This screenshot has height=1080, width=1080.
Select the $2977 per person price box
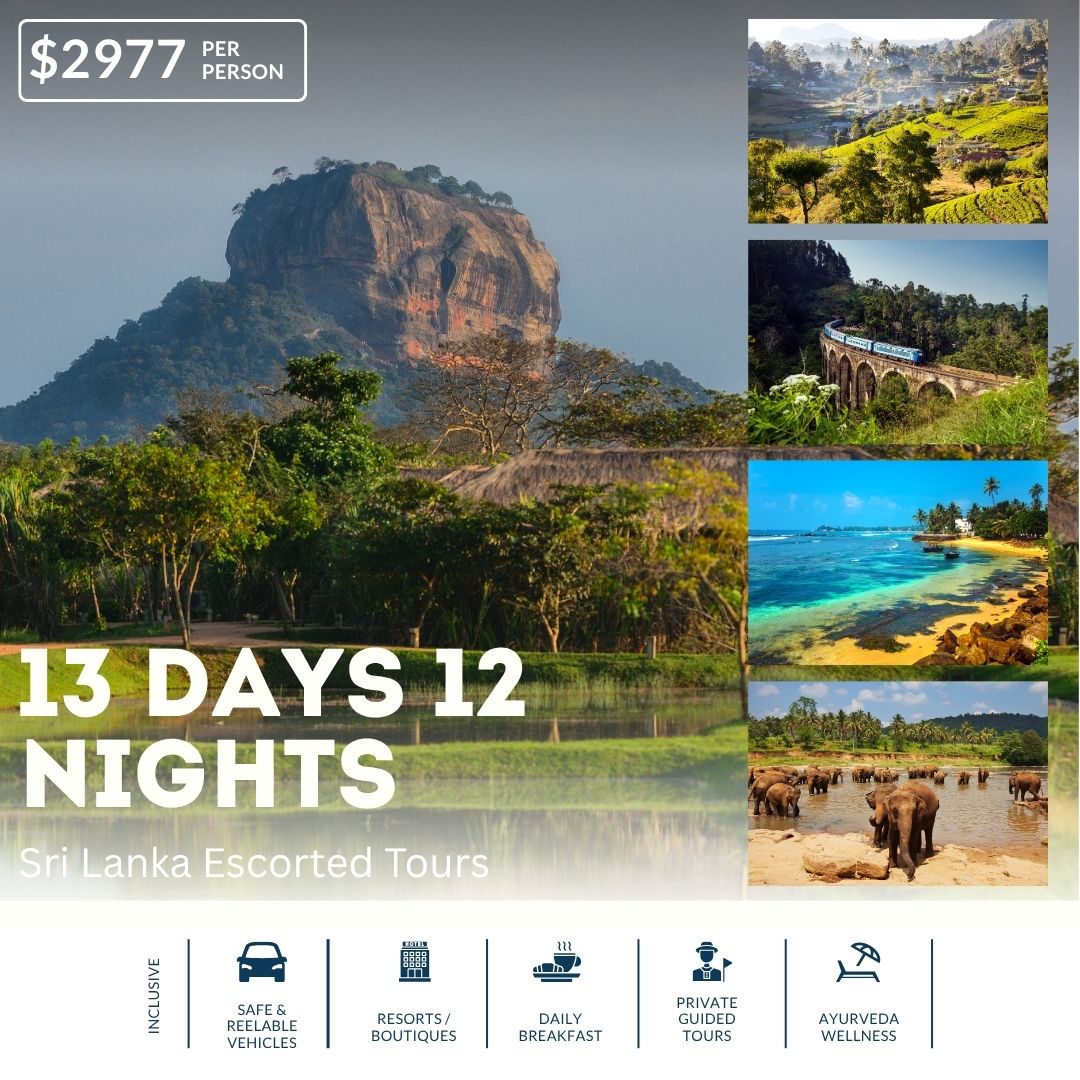coord(163,61)
